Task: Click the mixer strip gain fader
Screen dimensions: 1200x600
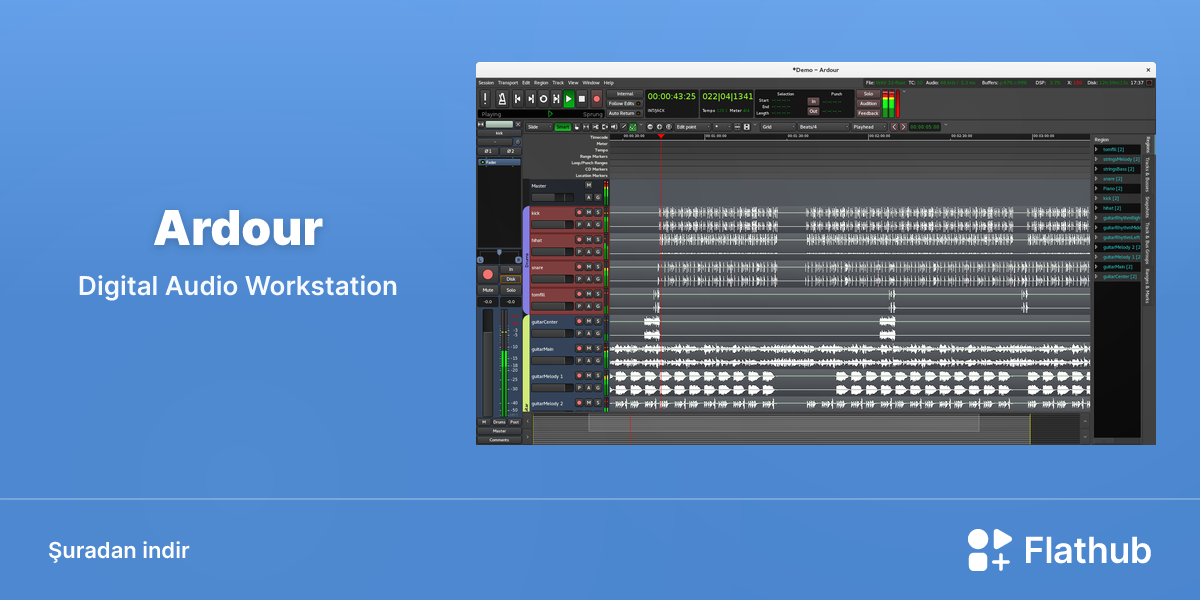Action: [x=488, y=362]
